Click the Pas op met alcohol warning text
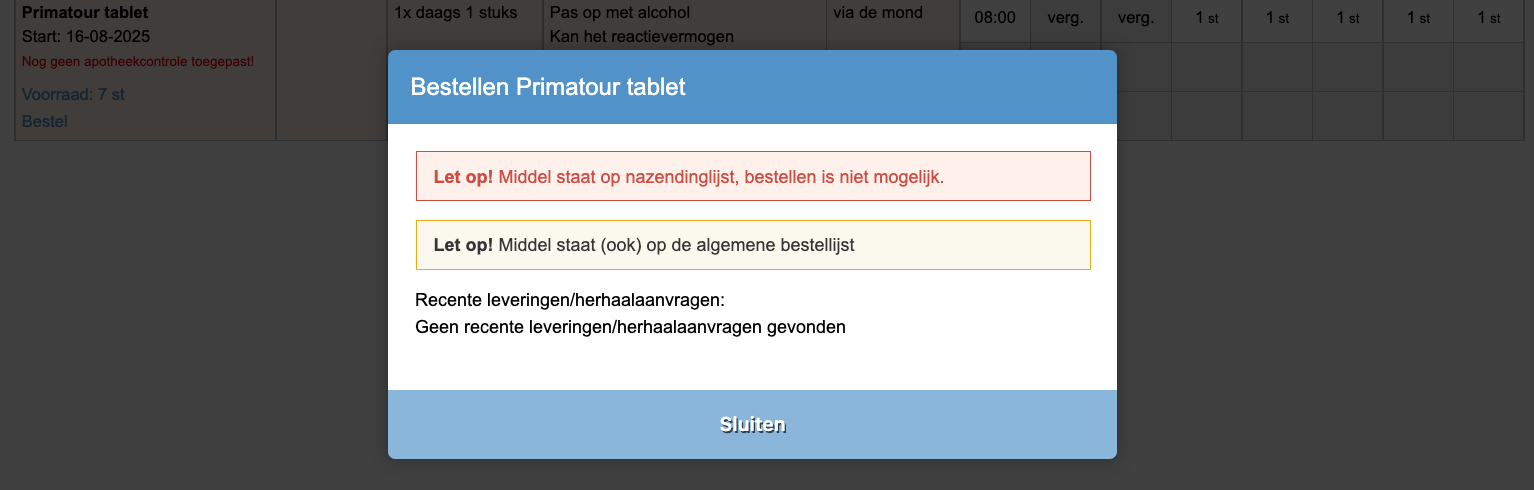This screenshot has width=1534, height=490. pos(620,13)
